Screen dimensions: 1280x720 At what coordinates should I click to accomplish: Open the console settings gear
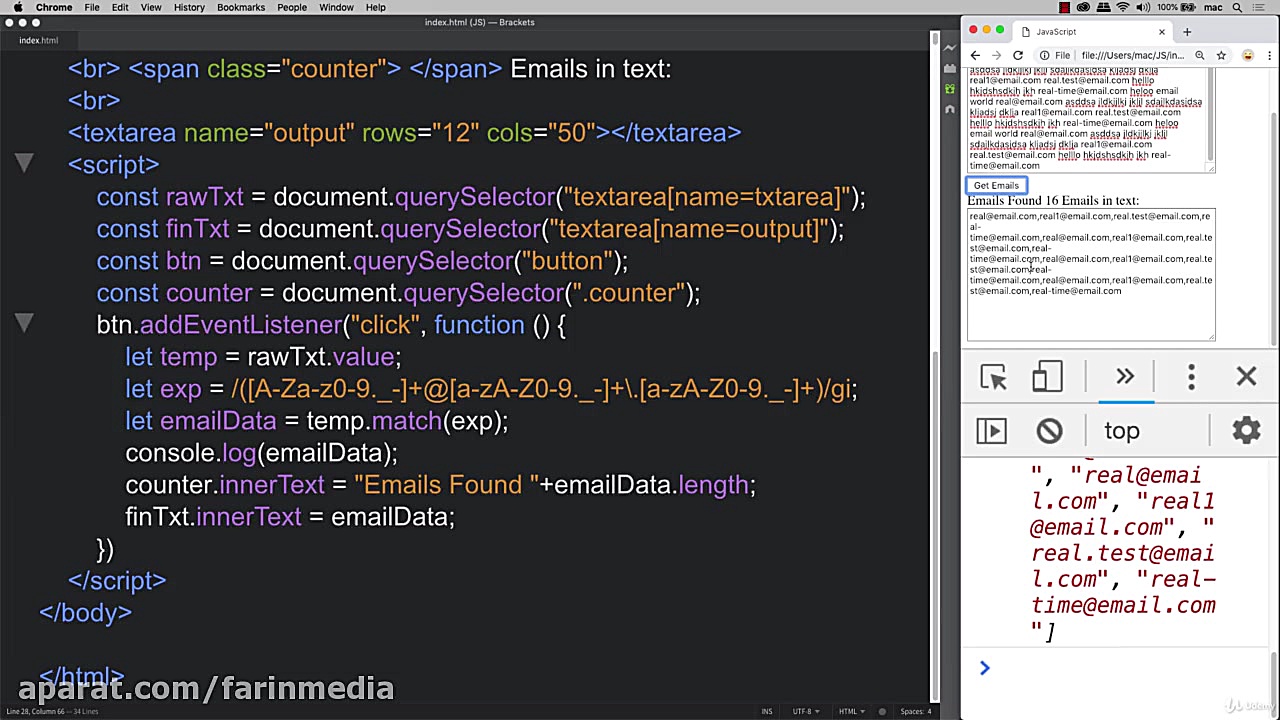coord(1246,430)
